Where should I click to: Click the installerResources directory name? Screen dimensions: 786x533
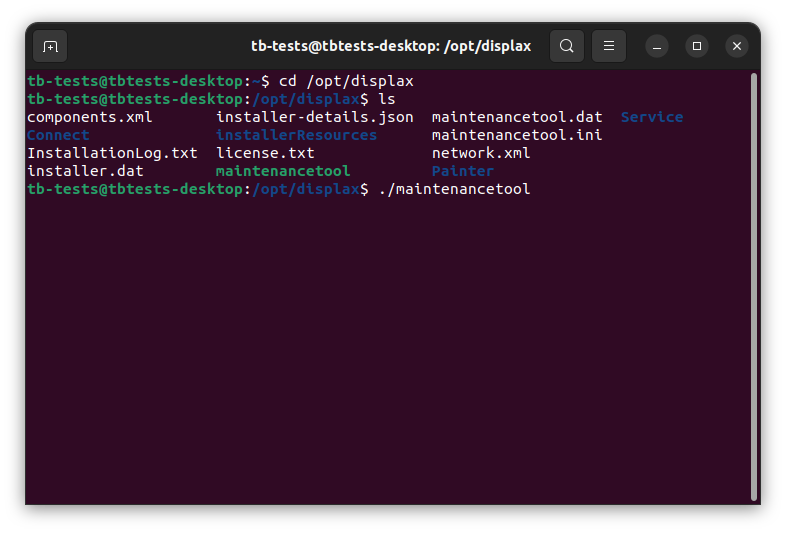(x=296, y=135)
